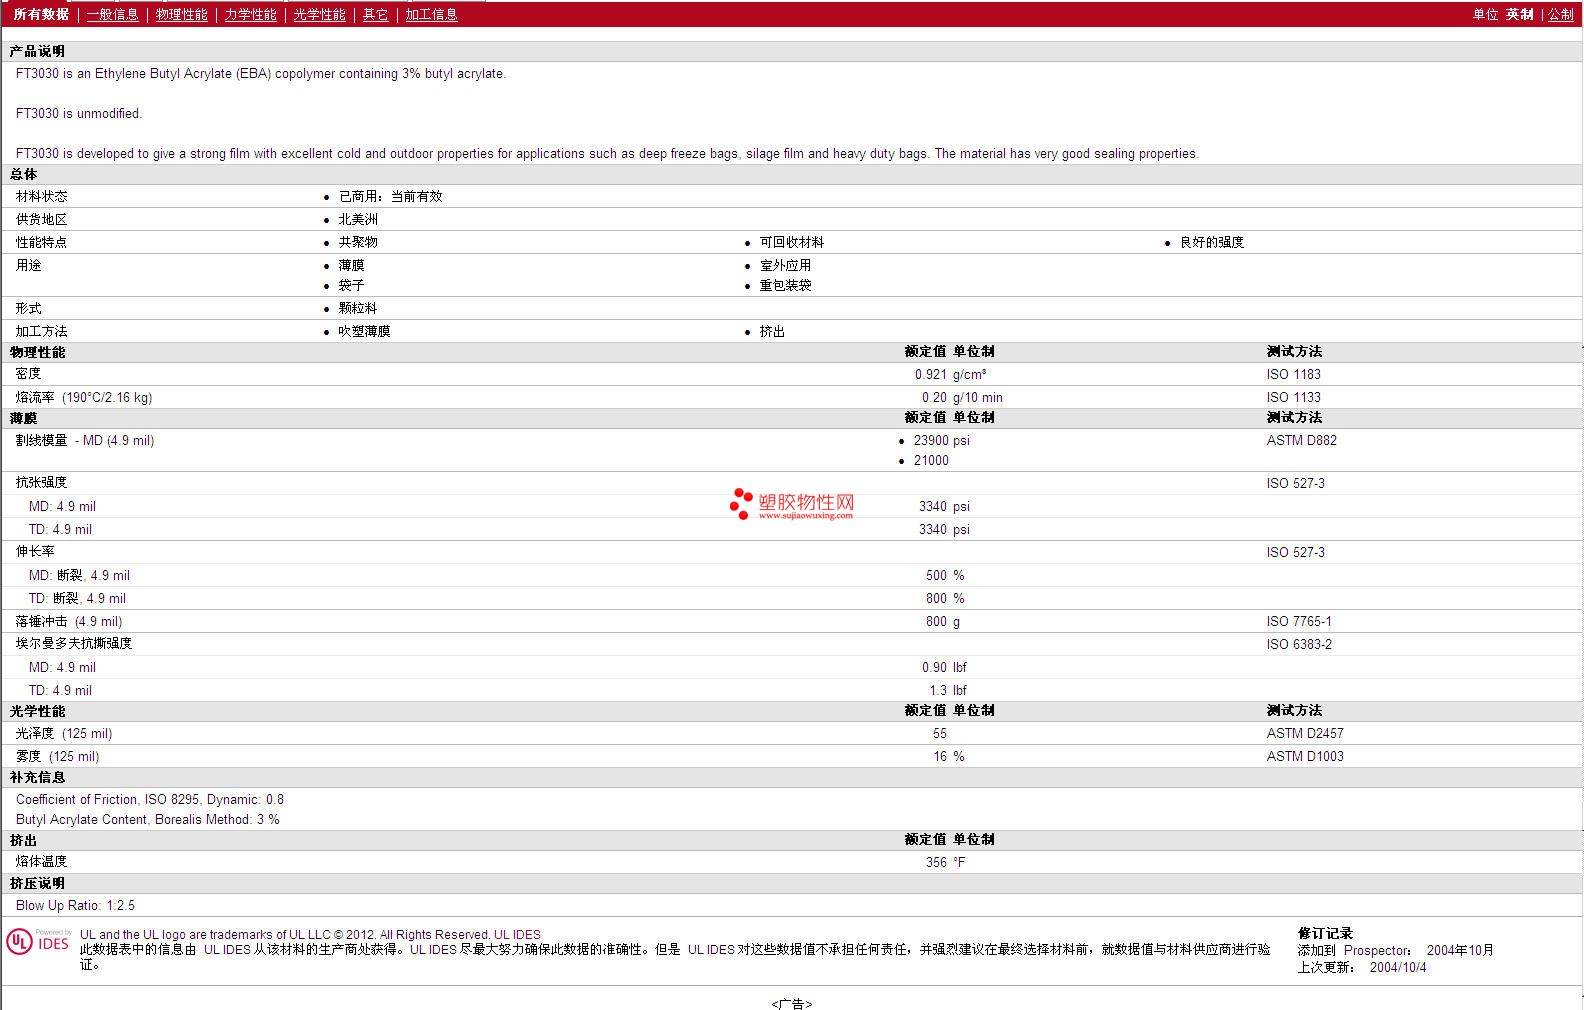Click the UL IDES link following 此数据表中的信息由
1584x1010 pixels.
(227, 950)
